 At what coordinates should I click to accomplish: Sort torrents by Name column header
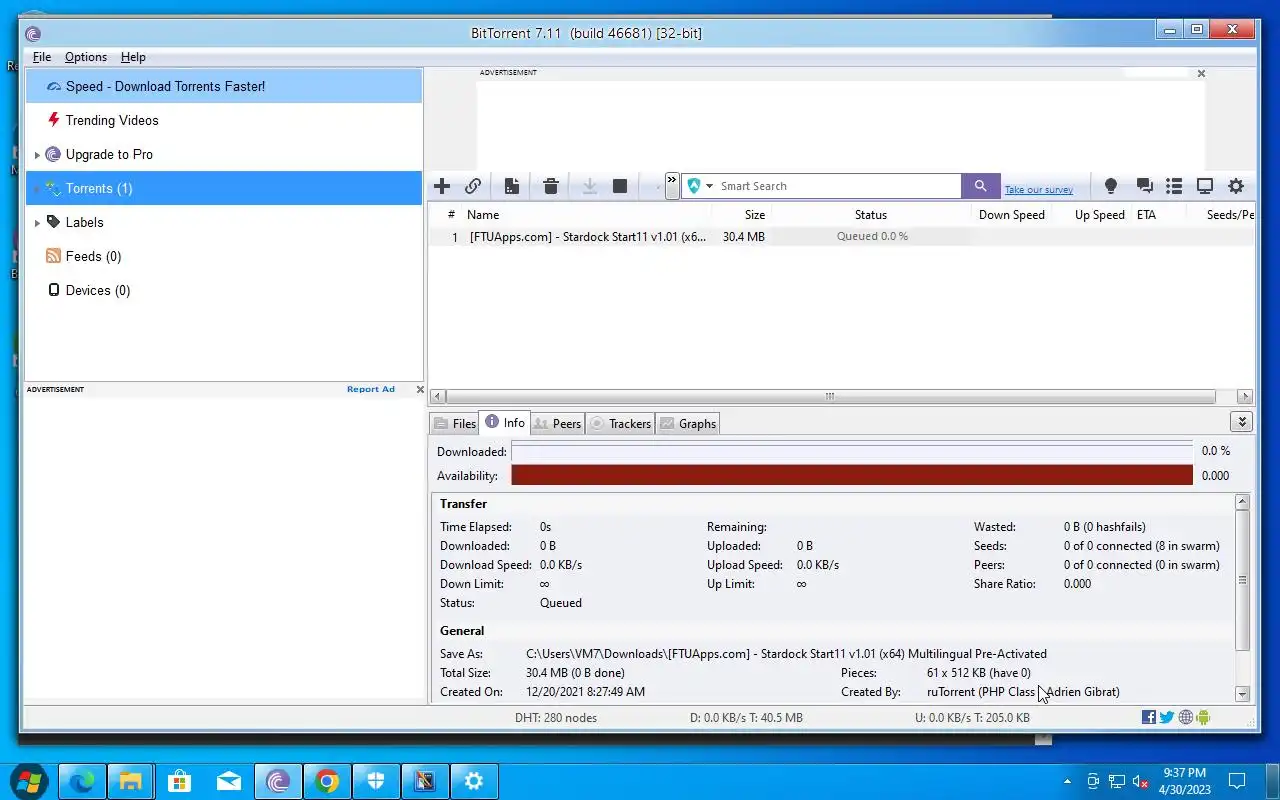click(x=587, y=214)
